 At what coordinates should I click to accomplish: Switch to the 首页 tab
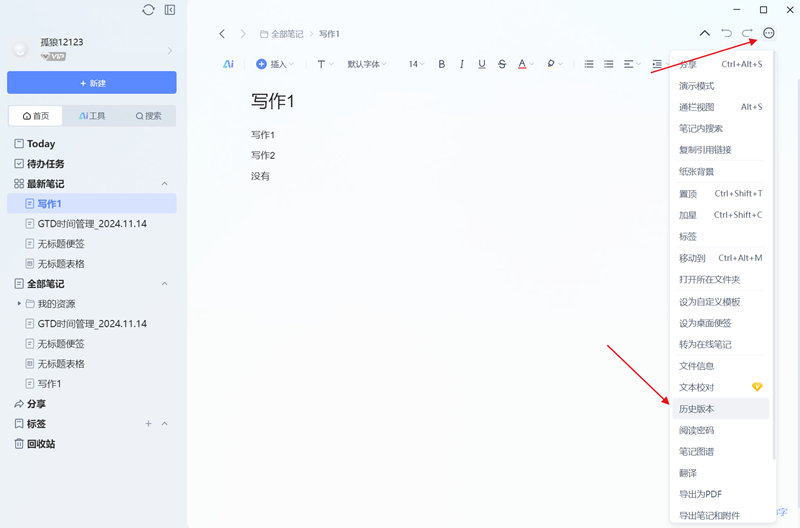tap(36, 116)
